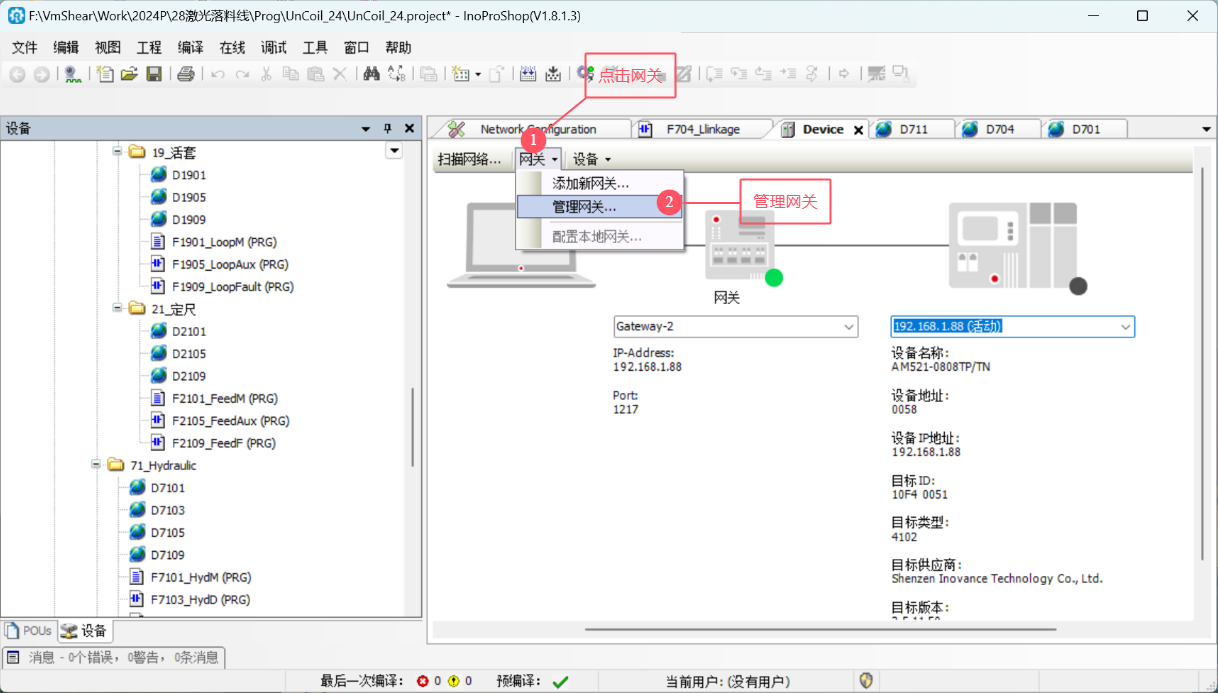
Task: Click the new project toolbar icon
Action: pyautogui.click(x=105, y=74)
